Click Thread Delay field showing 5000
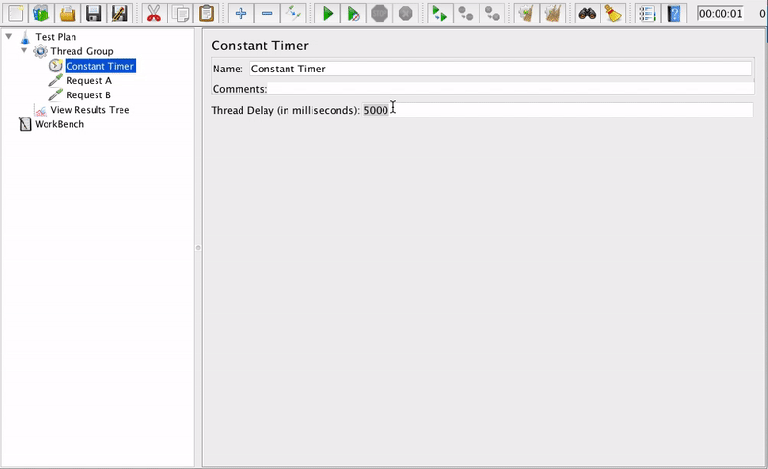The width and height of the screenshot is (768, 469). pyautogui.click(x=557, y=110)
